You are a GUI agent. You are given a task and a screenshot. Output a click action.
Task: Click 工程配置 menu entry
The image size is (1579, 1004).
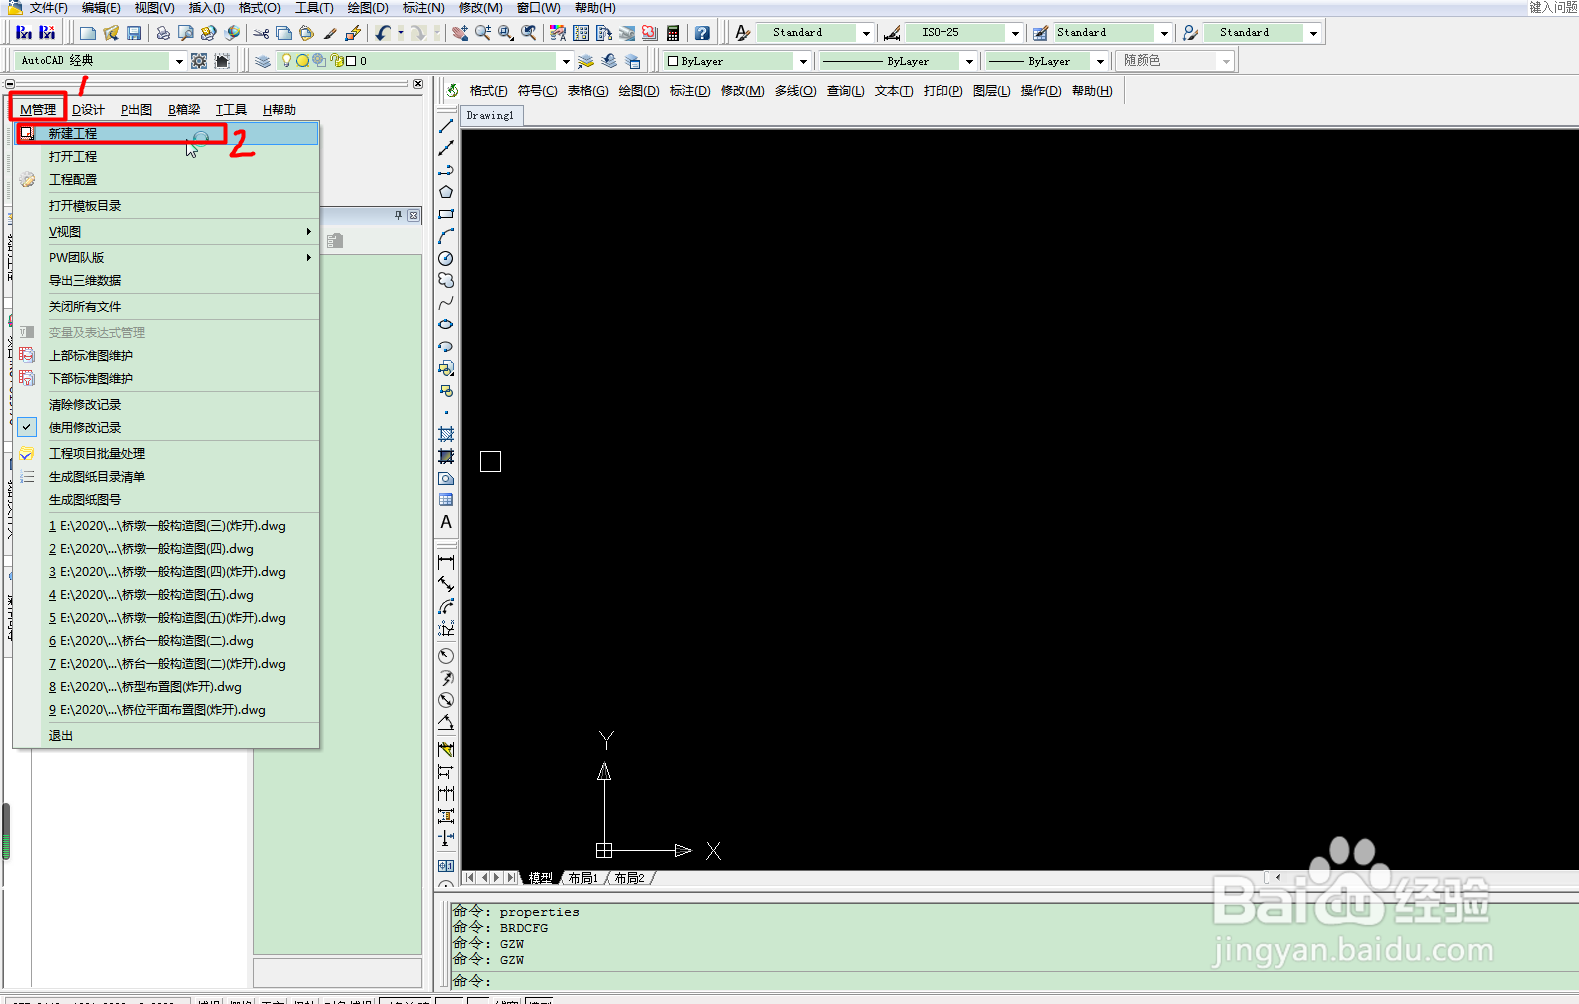[x=167, y=180]
